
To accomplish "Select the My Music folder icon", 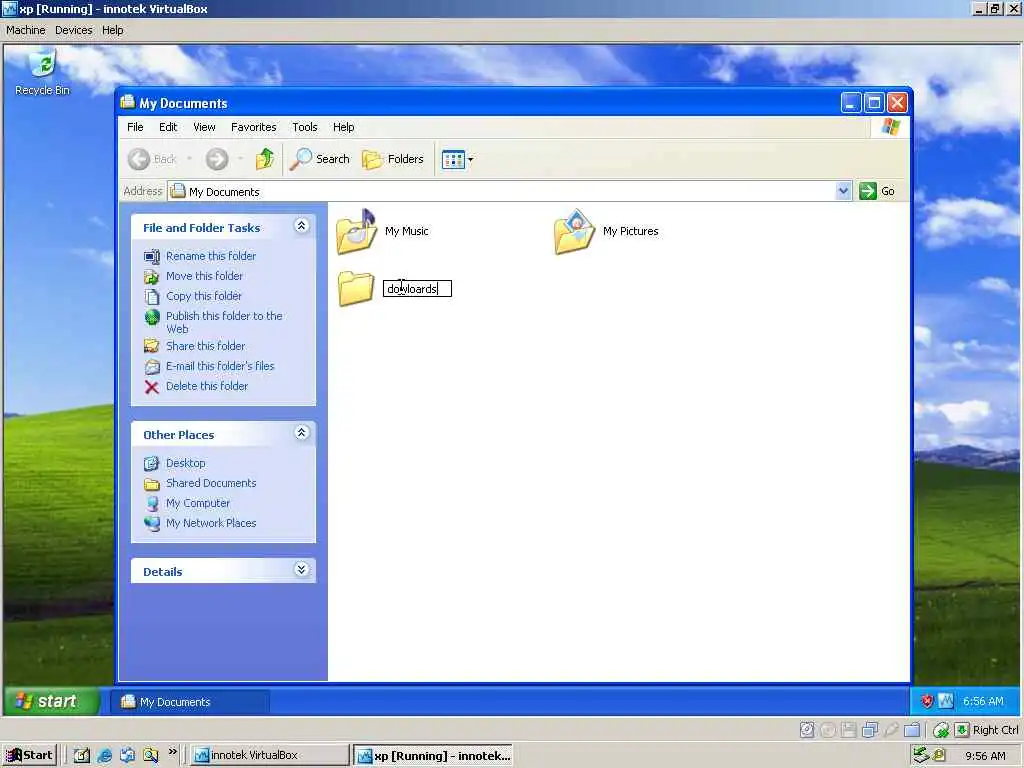I will (x=357, y=231).
